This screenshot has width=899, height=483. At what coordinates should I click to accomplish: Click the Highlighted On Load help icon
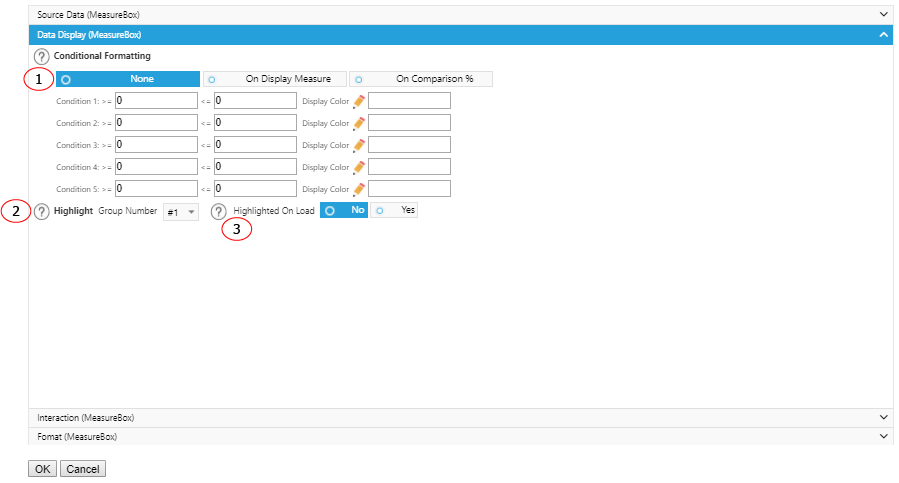point(219,212)
